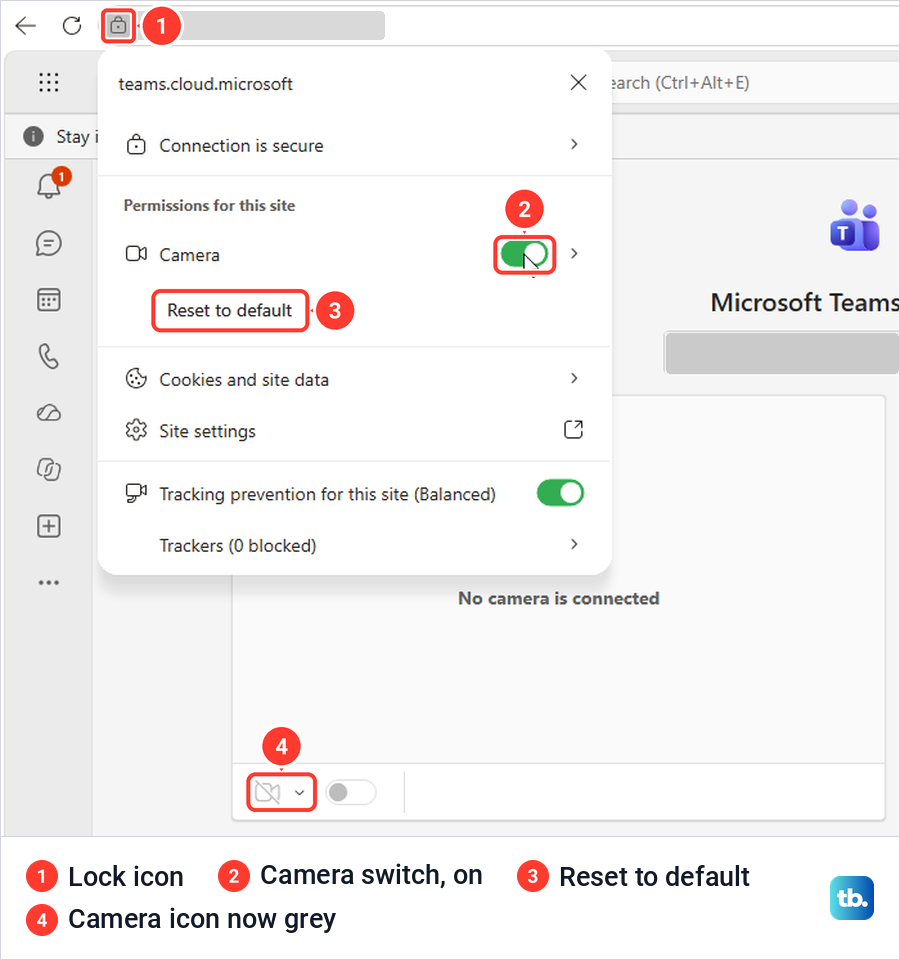This screenshot has height=960, width=900.
Task: Open camera device dropdown arrow
Action: coord(299,793)
